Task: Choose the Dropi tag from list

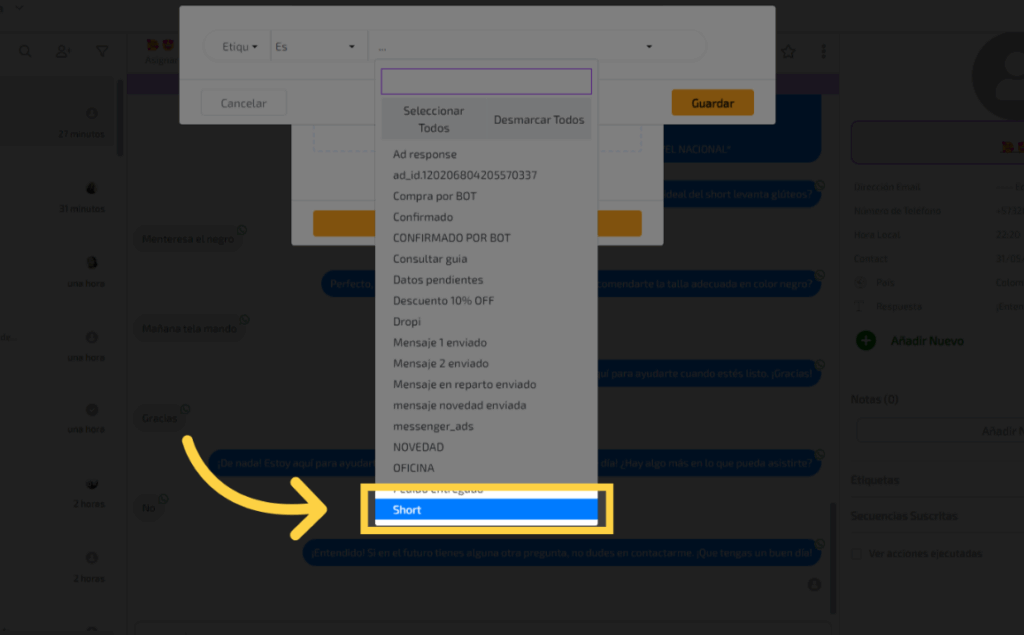Action: click(407, 322)
